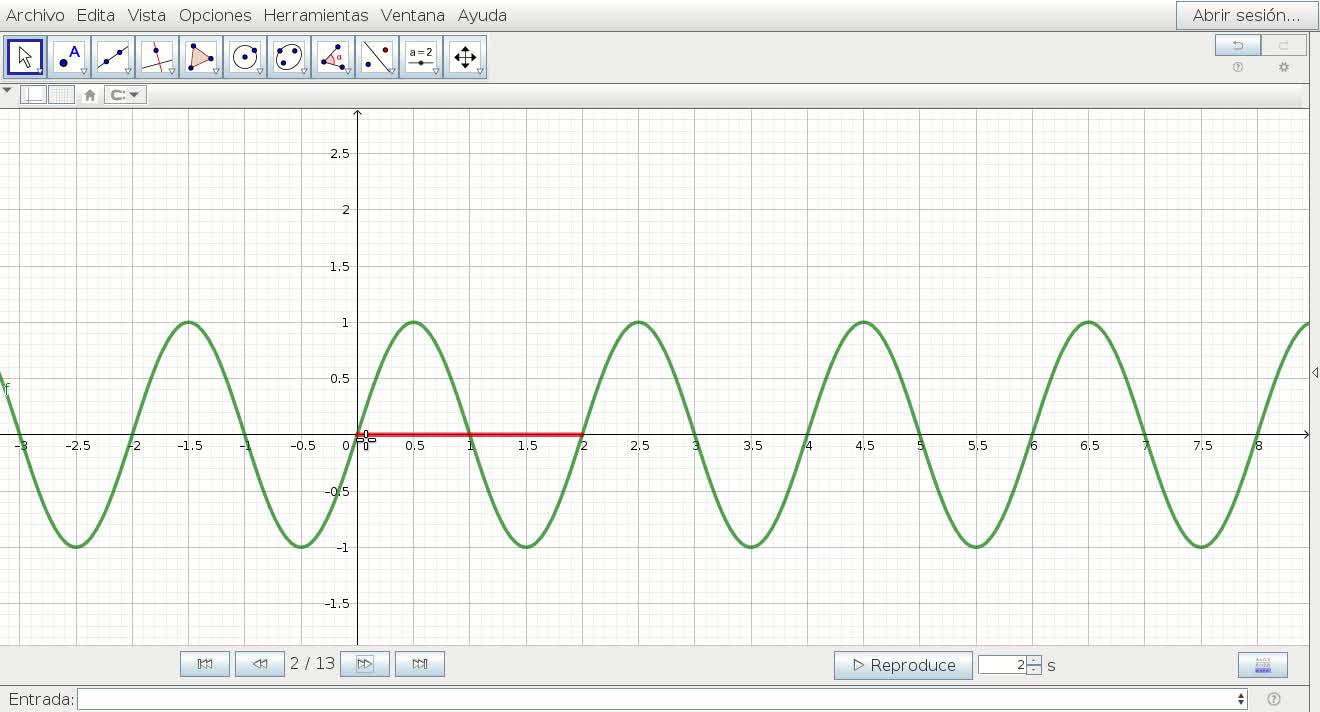Expand the Line tool dropdown arrow
This screenshot has height=712, width=1320.
coord(128,72)
